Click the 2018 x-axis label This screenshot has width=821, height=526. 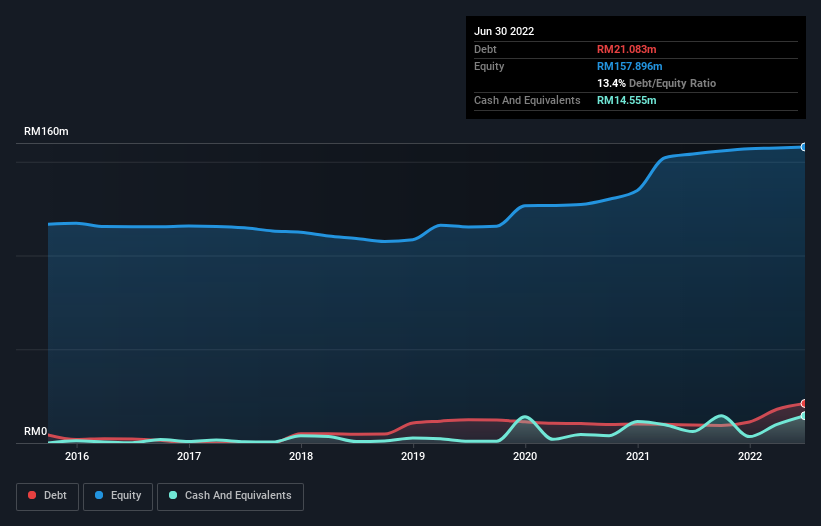tap(301, 456)
